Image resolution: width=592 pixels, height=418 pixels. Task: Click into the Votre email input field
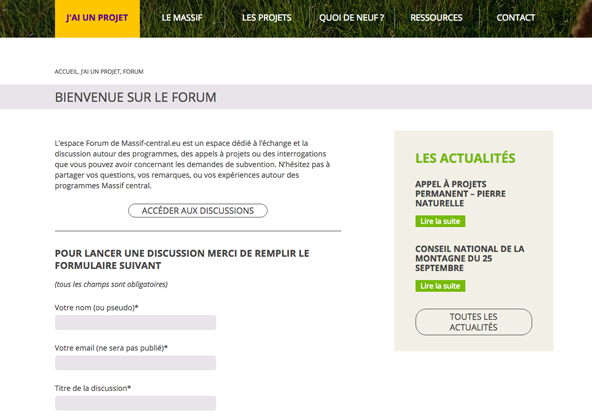[x=136, y=363]
